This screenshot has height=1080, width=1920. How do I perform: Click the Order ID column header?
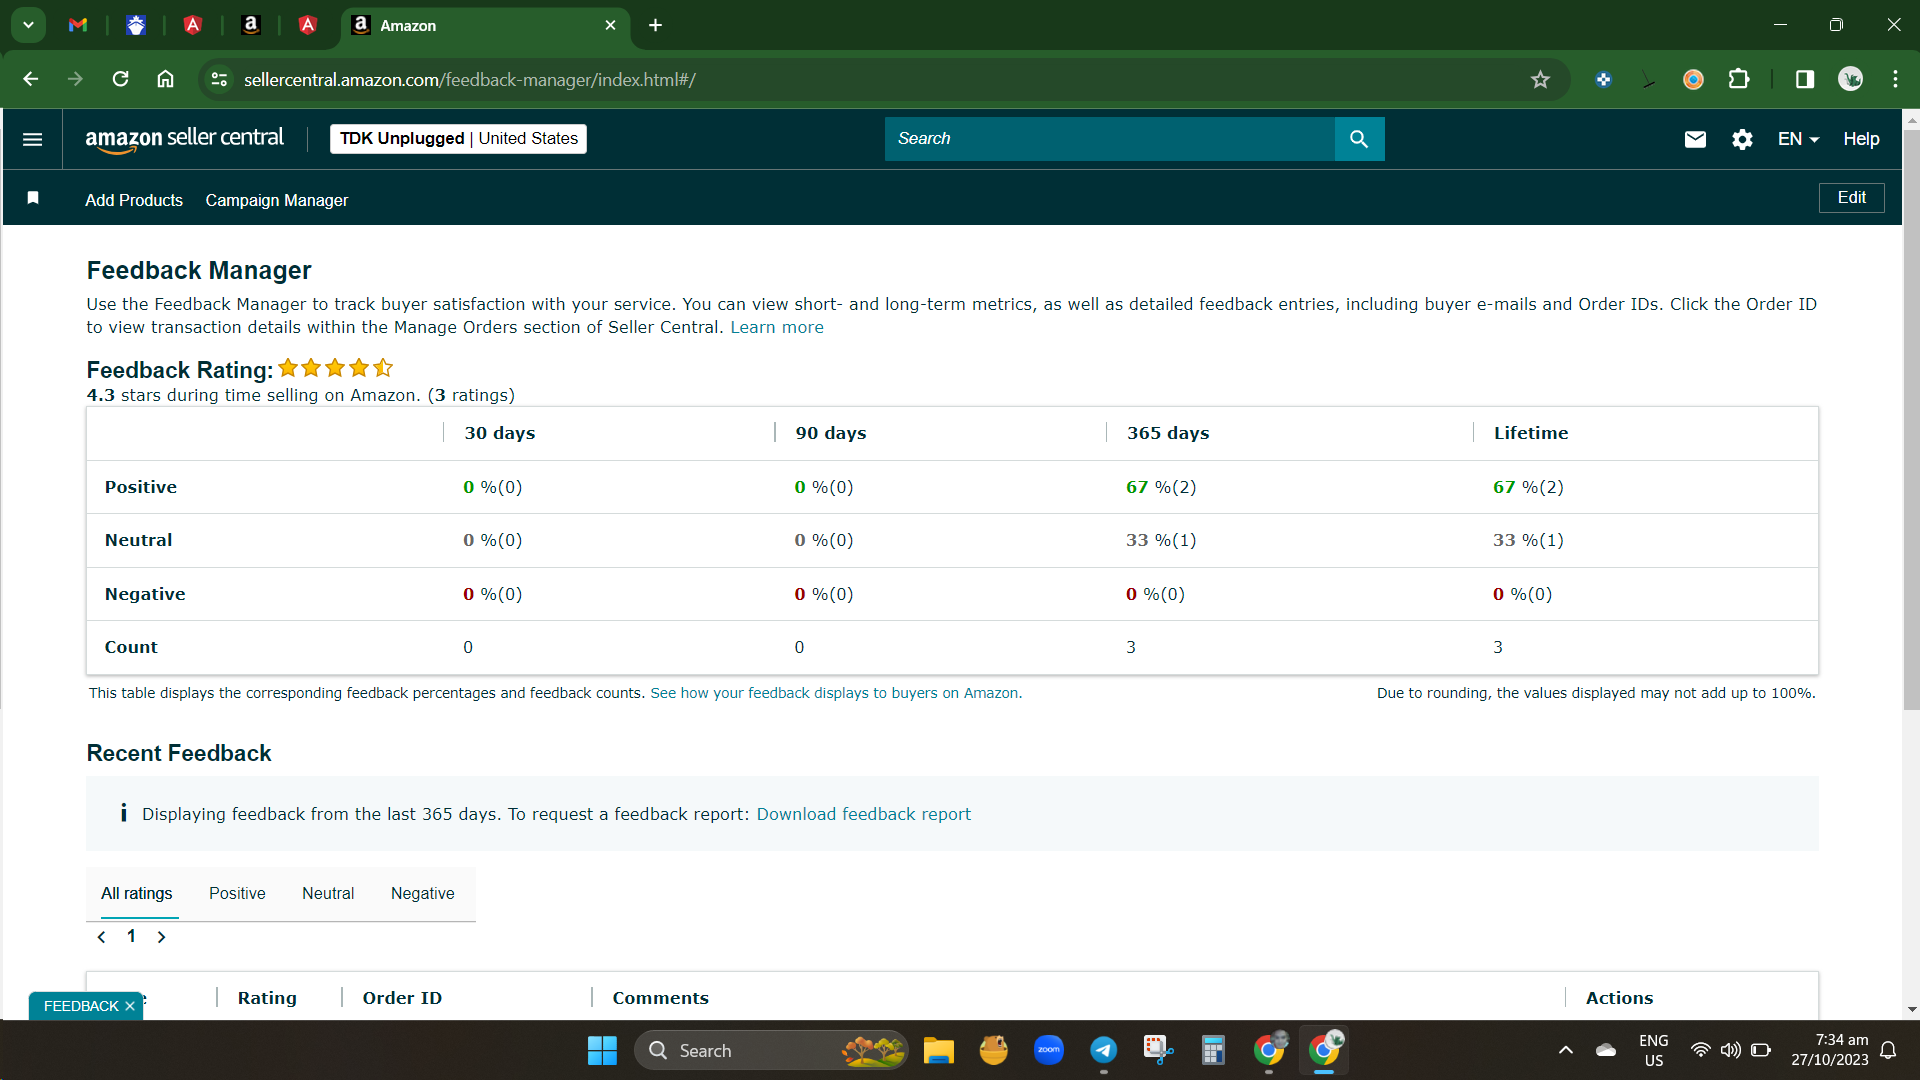402,998
